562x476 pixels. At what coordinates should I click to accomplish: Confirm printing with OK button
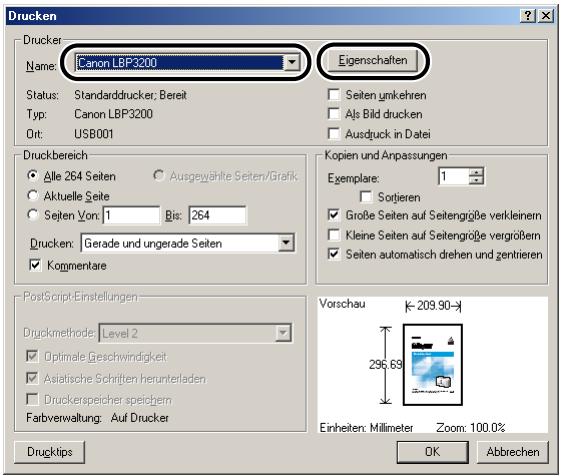click(x=433, y=452)
